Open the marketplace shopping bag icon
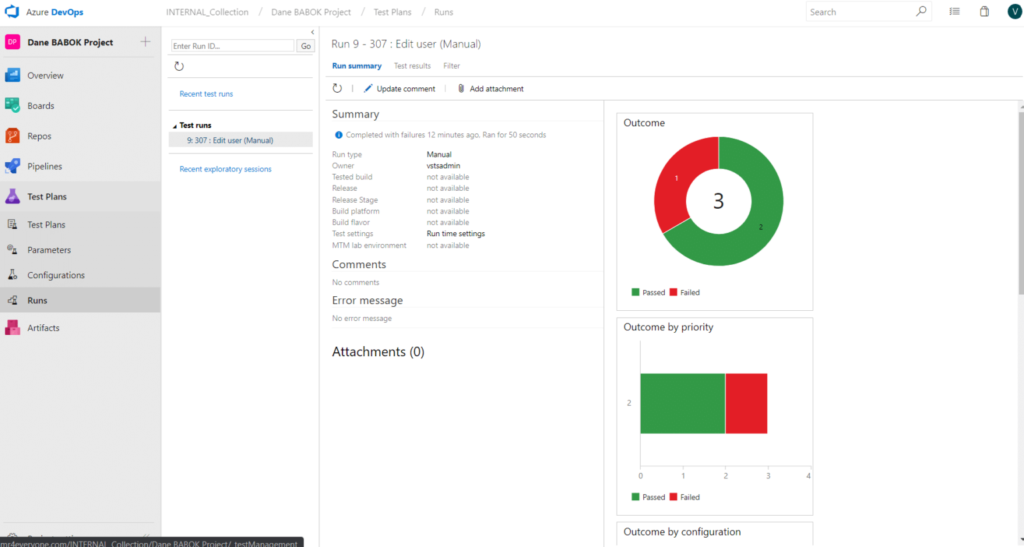 coord(984,12)
